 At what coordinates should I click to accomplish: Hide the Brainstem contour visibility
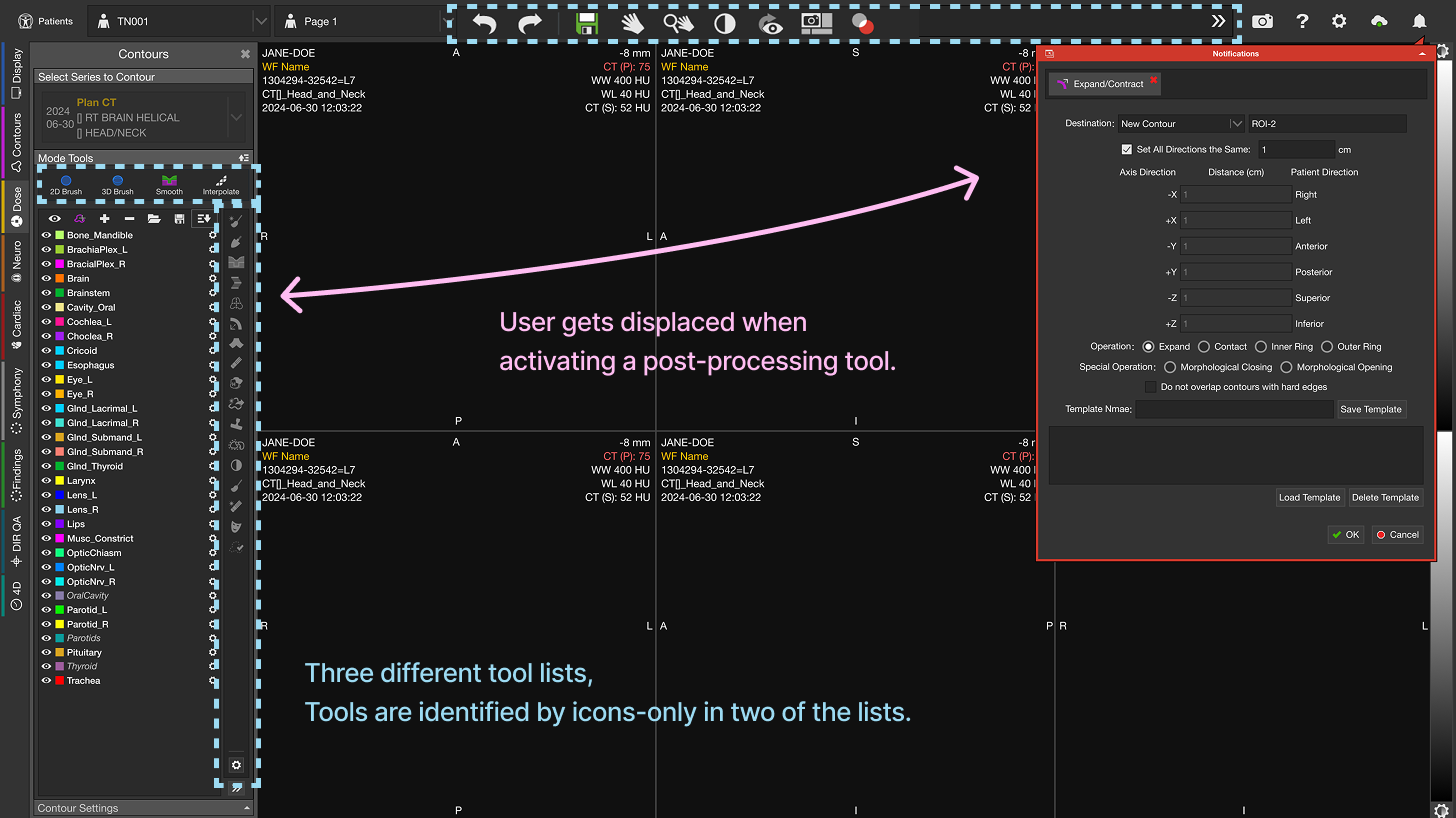[x=46, y=293]
